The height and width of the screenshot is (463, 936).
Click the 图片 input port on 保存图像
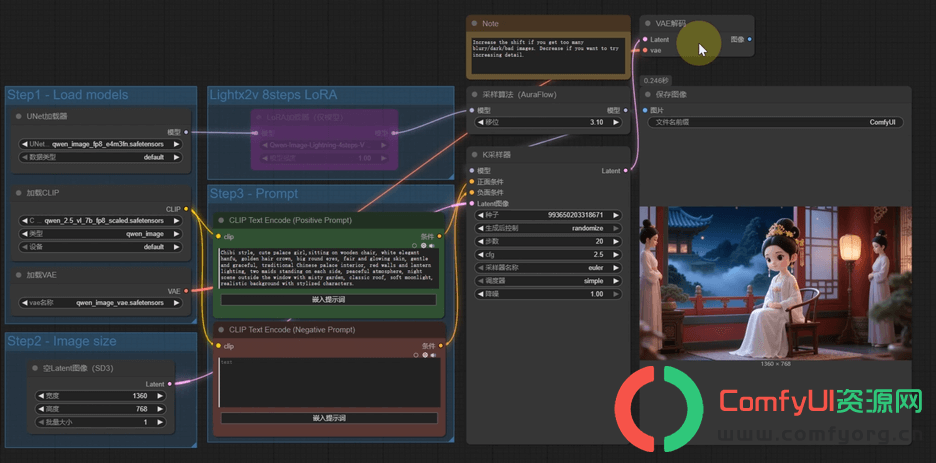(645, 110)
